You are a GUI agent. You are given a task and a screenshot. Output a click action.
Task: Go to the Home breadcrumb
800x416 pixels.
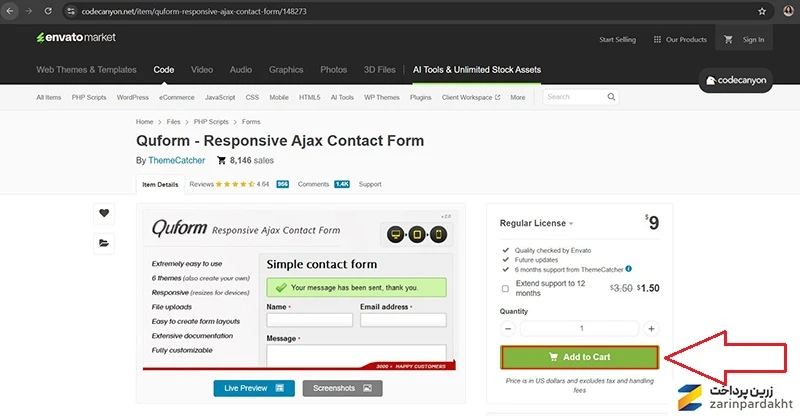tap(144, 121)
